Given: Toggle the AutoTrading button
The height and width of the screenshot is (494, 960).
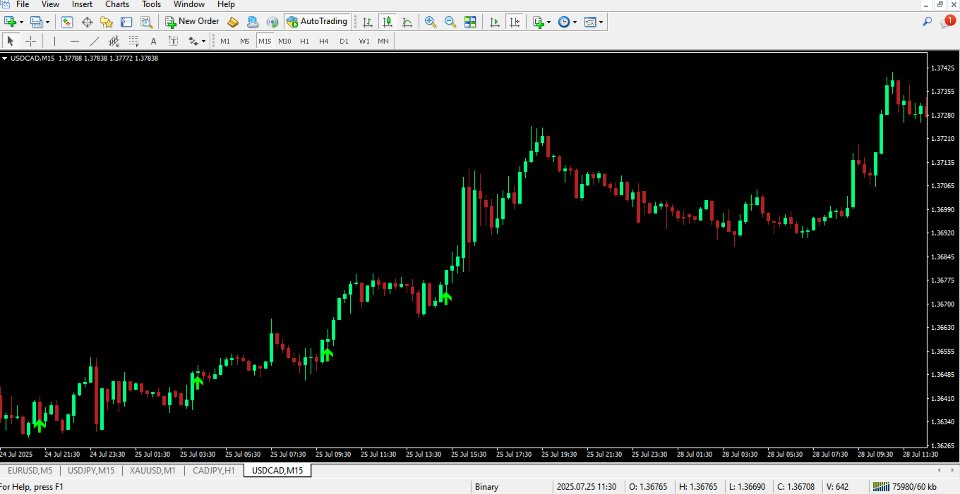Looking at the screenshot, I should pyautogui.click(x=317, y=22).
